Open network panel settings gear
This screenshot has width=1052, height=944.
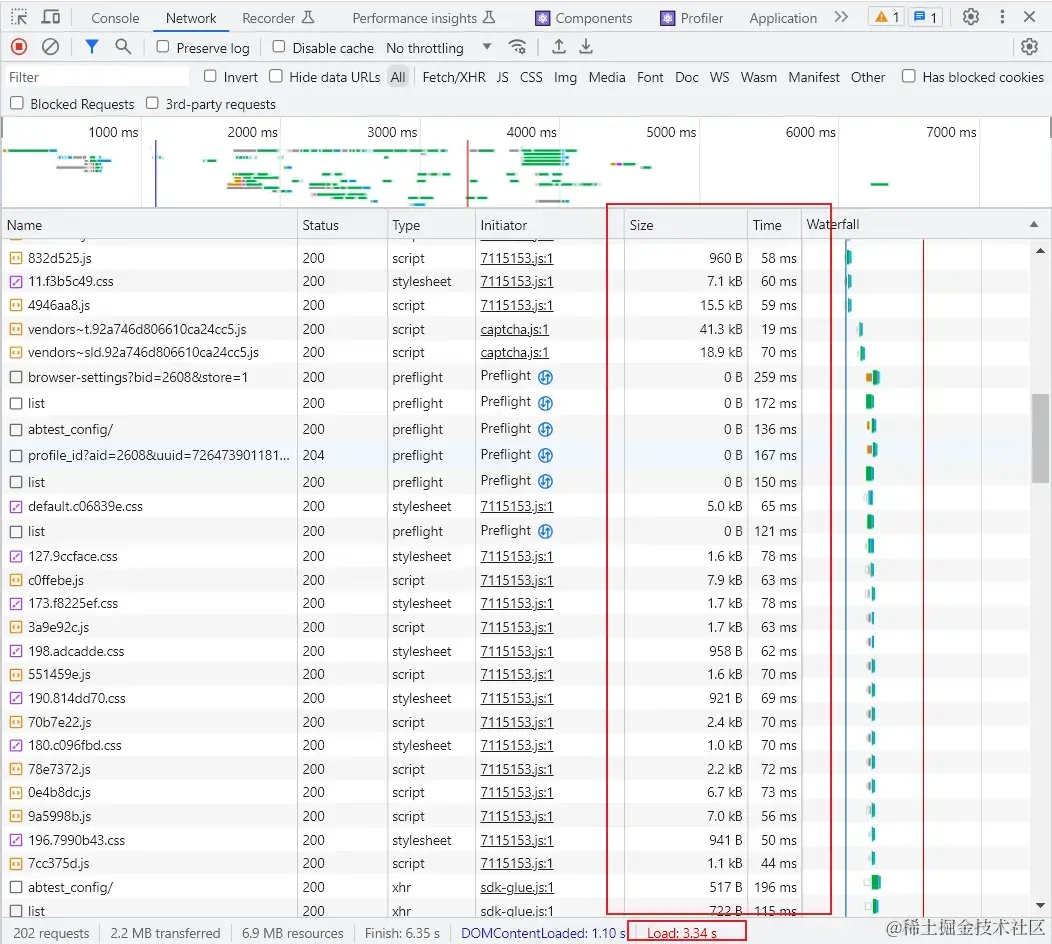pos(1029,46)
